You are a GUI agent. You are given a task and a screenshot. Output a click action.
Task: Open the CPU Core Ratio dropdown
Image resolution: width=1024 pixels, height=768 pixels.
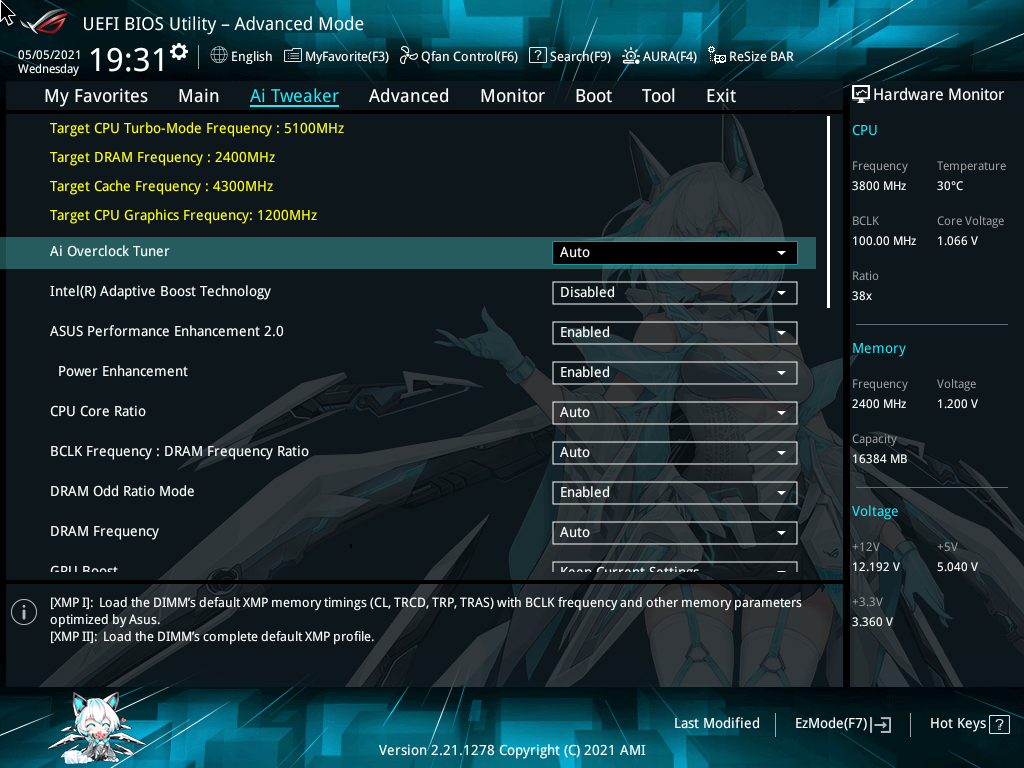tap(675, 413)
